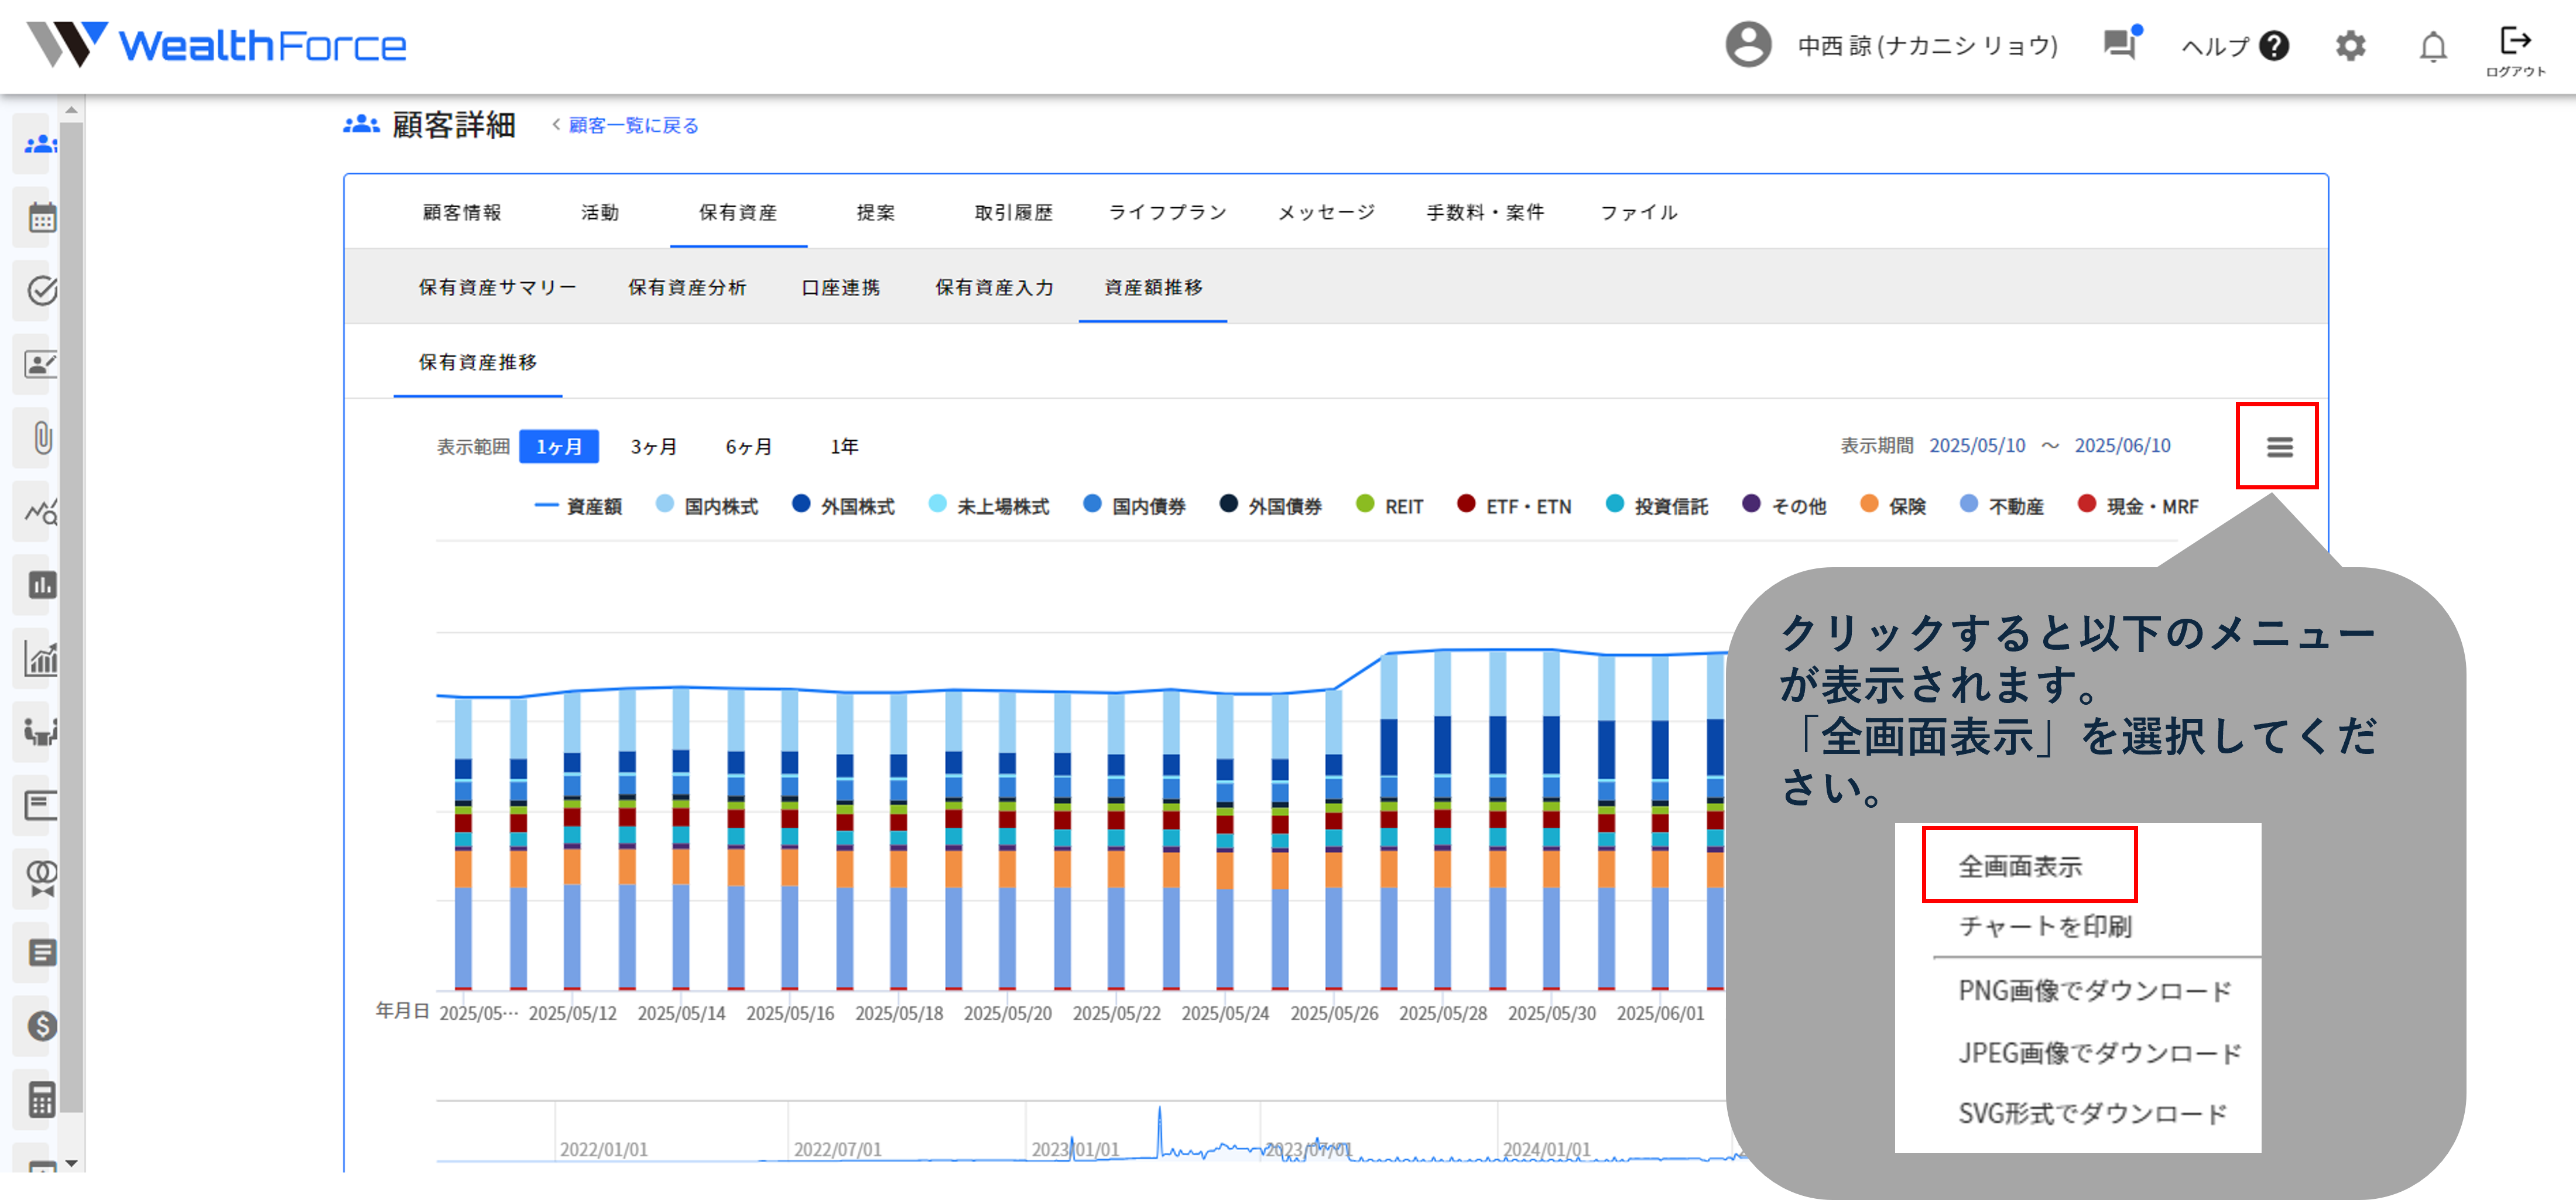
Task: Set display range to 1ヶ月
Action: click(x=559, y=447)
